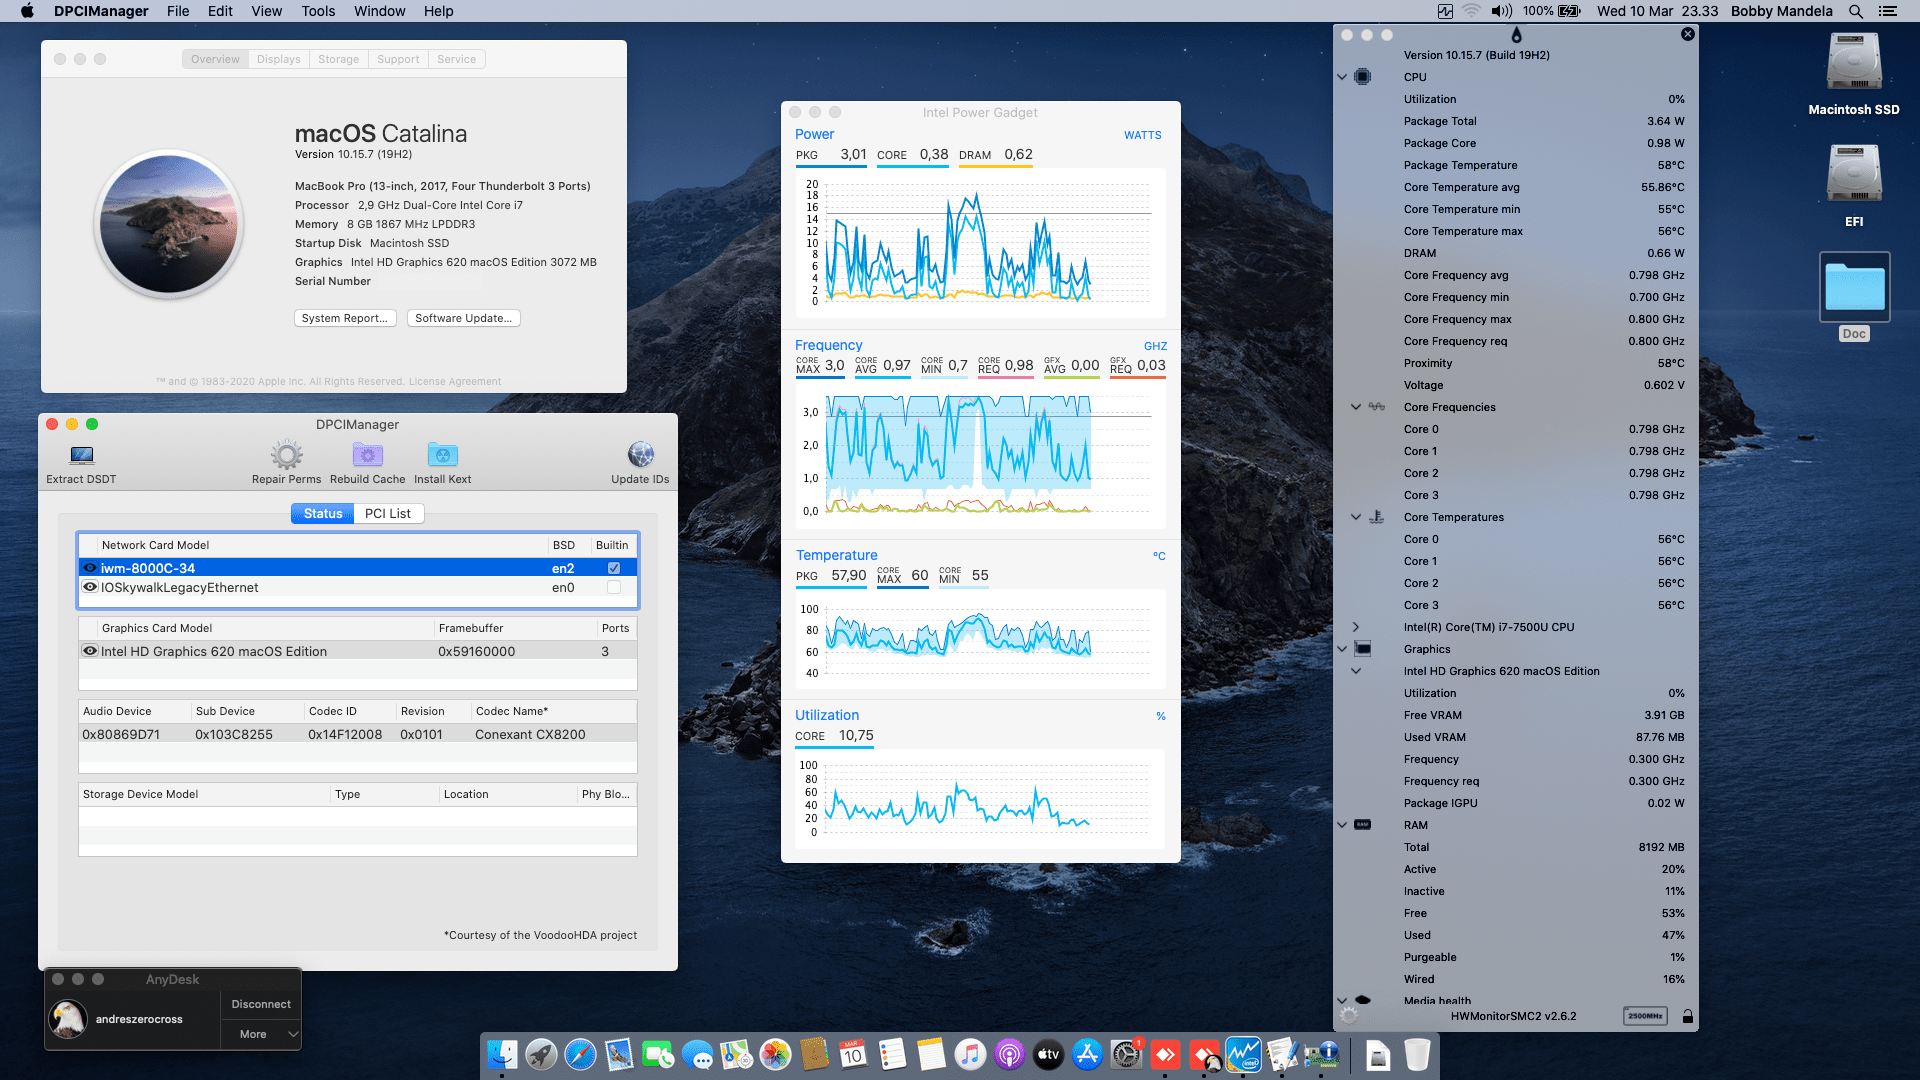1920x1080 pixels.
Task: Select the Status tab in DPCIManager
Action: click(322, 513)
